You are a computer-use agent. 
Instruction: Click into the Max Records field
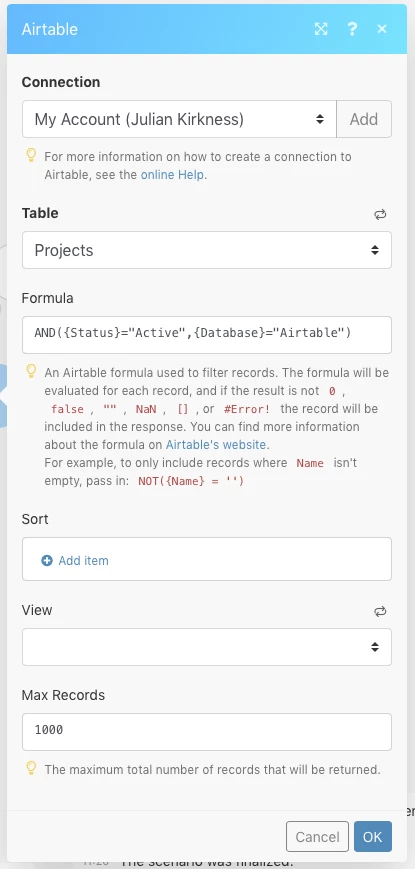(x=207, y=732)
